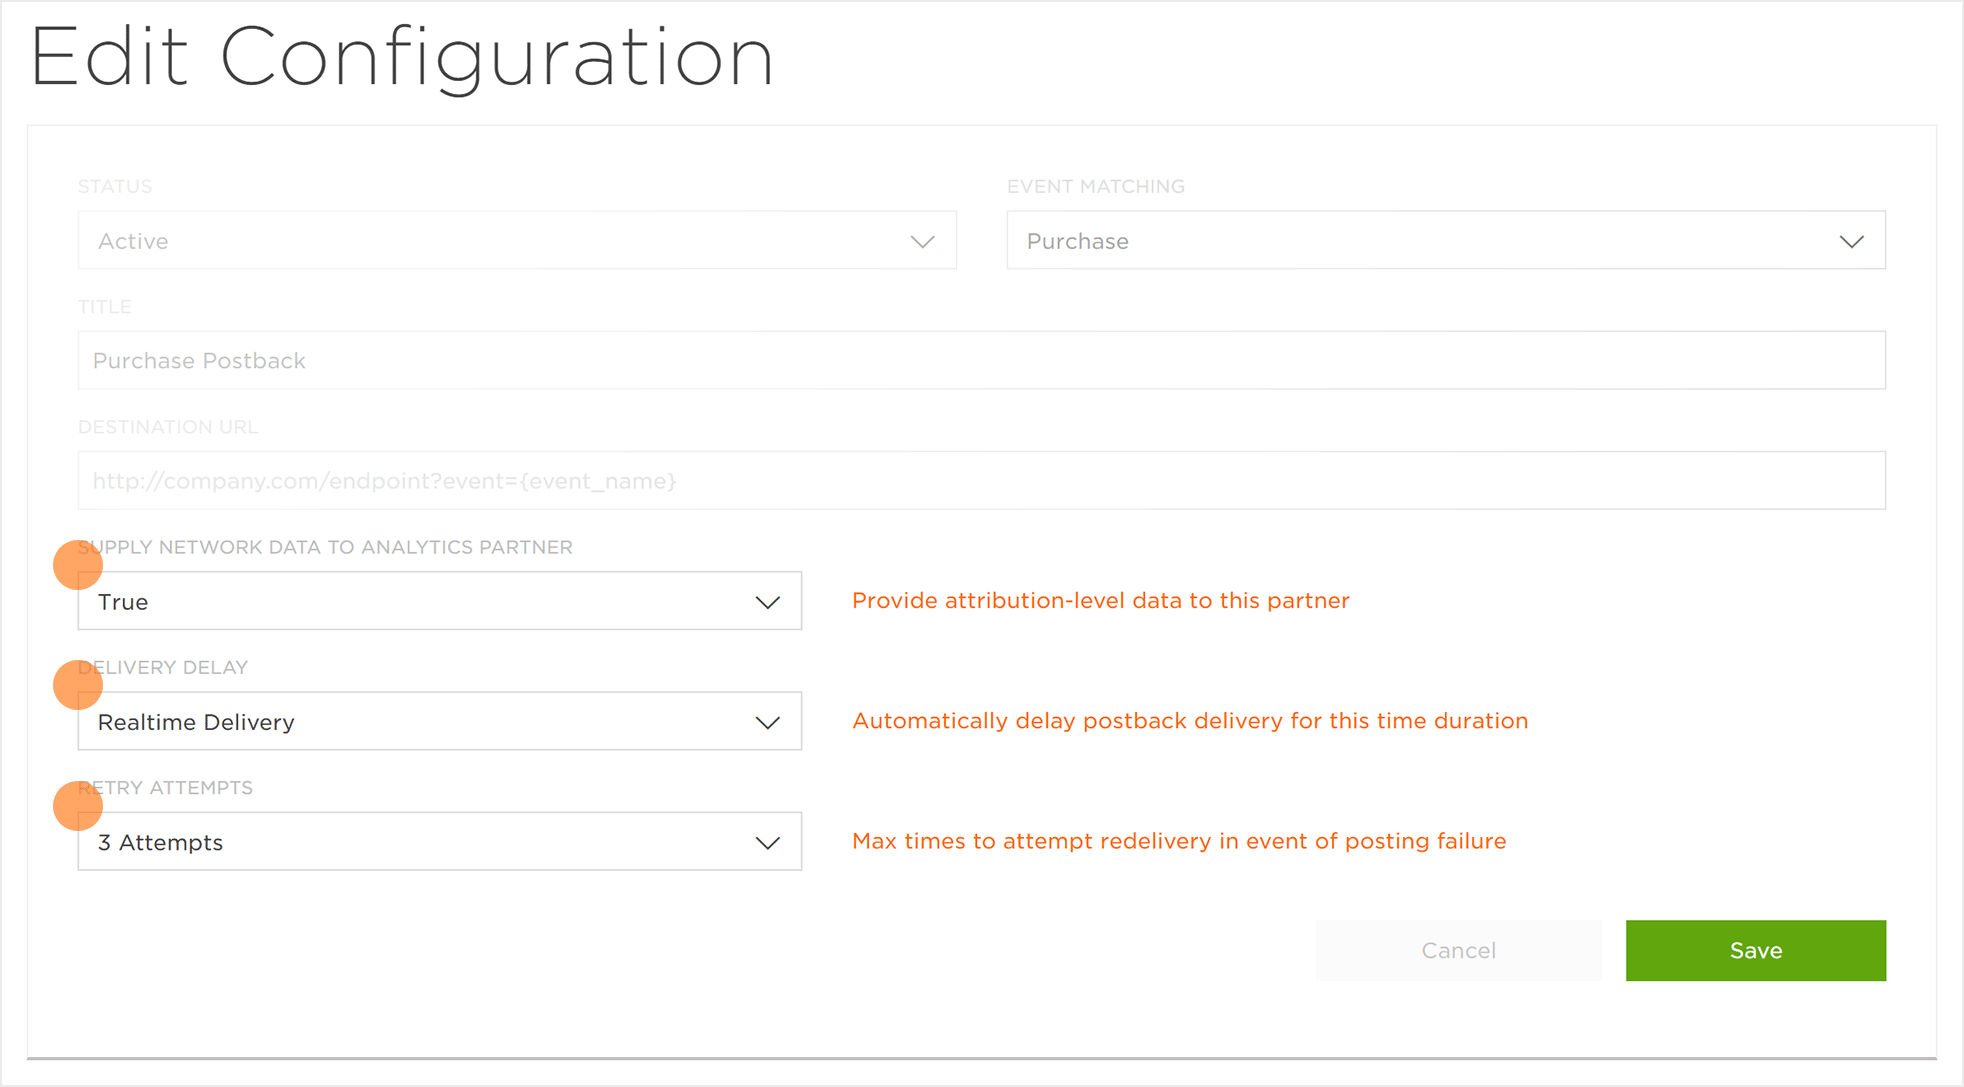Click the Status dropdown chevron arrow
The image size is (1964, 1087).
coord(922,241)
